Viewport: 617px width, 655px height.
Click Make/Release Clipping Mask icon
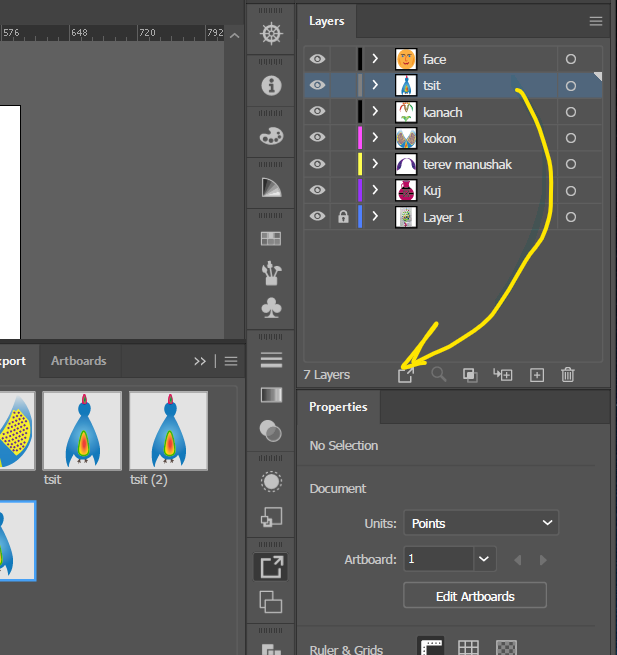(x=470, y=375)
